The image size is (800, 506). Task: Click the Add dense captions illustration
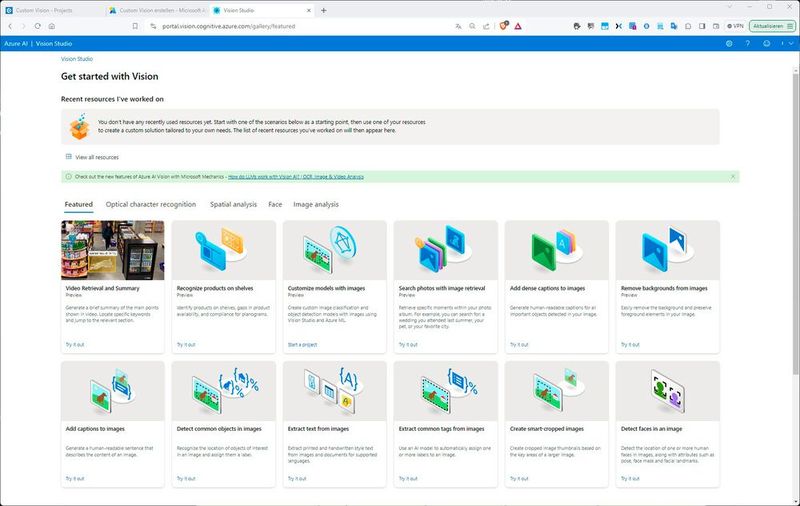click(557, 250)
